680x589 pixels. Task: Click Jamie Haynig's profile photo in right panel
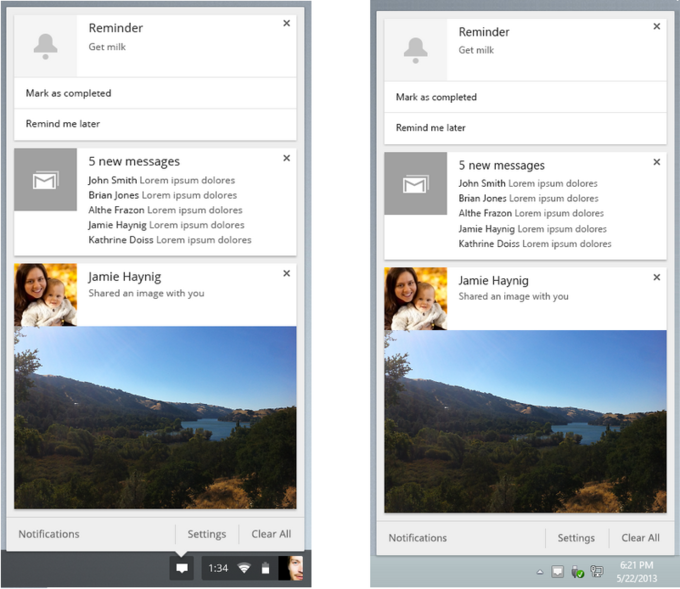415,299
